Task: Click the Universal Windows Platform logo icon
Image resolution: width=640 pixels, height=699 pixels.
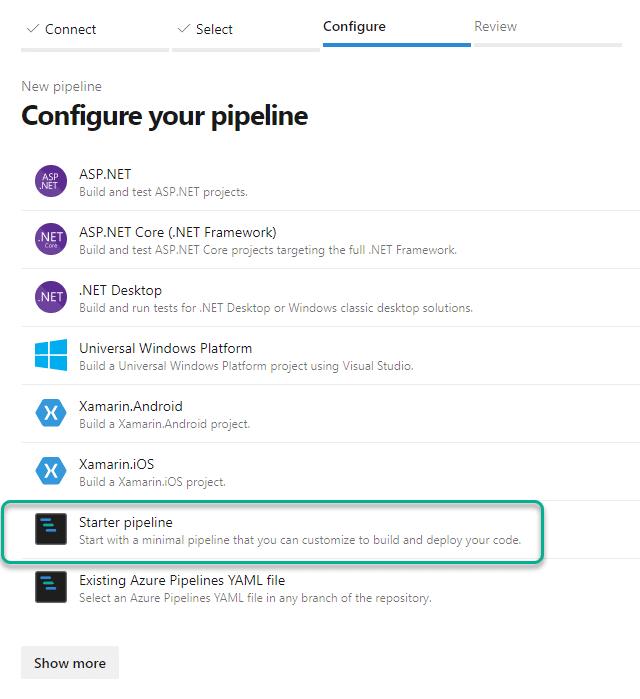Action: pos(51,356)
